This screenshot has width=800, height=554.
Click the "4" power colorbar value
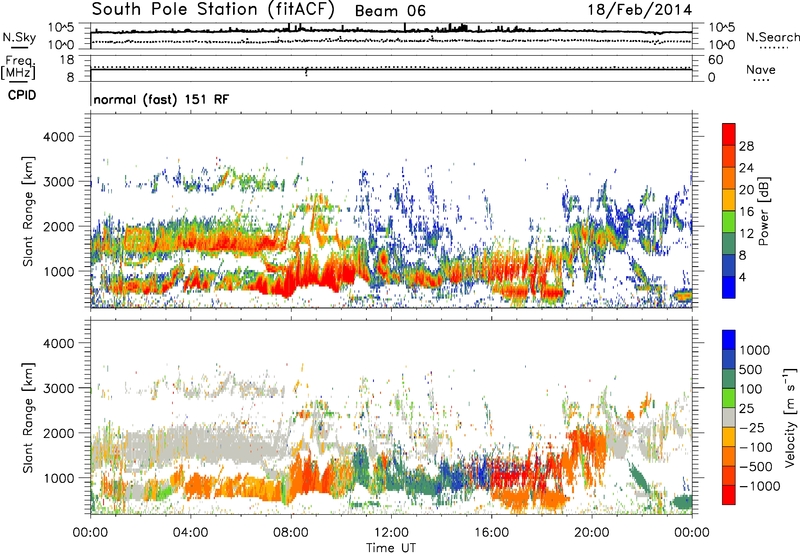(x=742, y=278)
